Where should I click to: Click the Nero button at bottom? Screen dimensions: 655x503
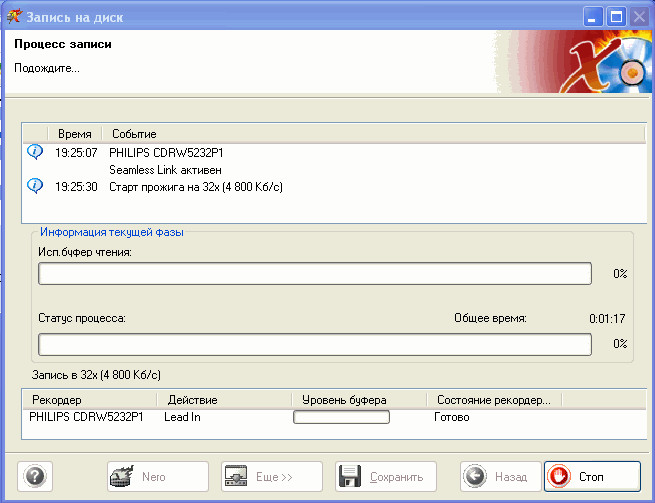tap(158, 477)
